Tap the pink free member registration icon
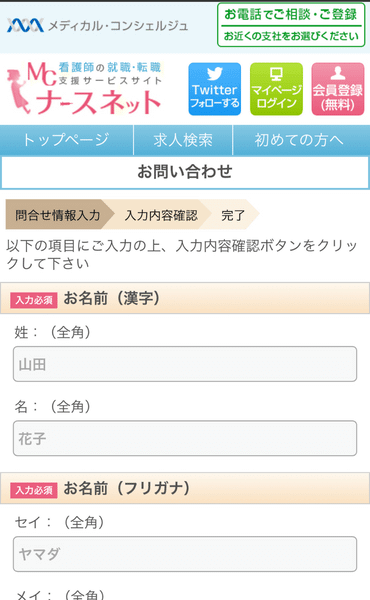Viewport: 370px width, 600px height. coord(337,89)
